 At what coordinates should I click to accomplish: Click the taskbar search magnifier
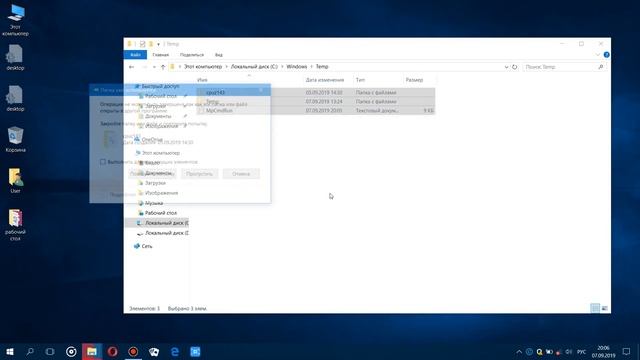(30, 351)
